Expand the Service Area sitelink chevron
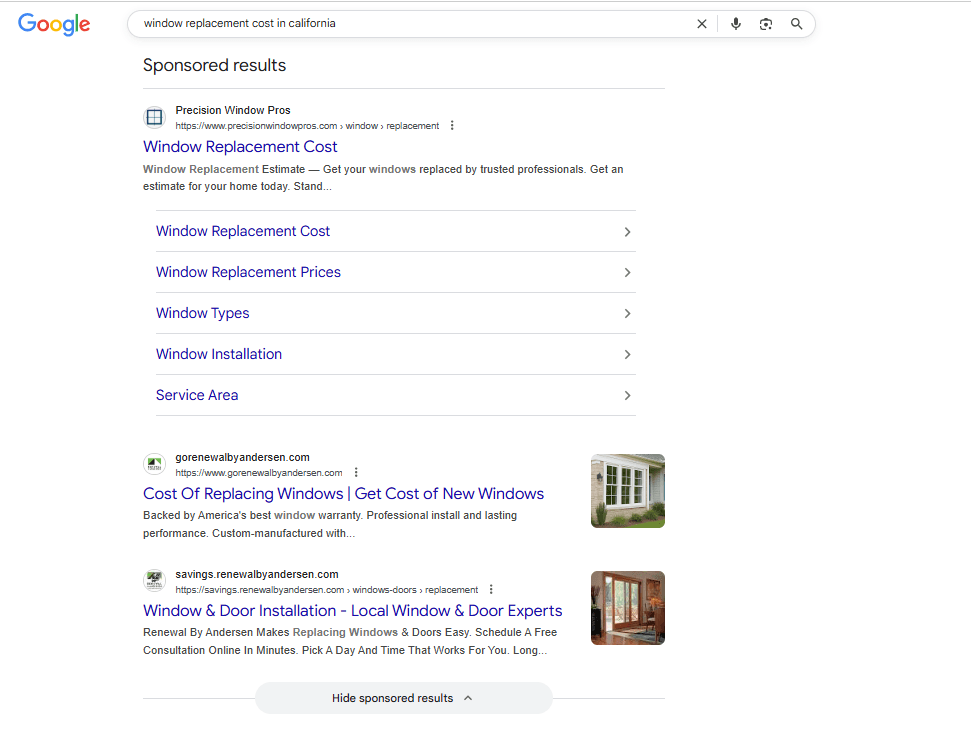The height and width of the screenshot is (731, 971). (x=627, y=395)
